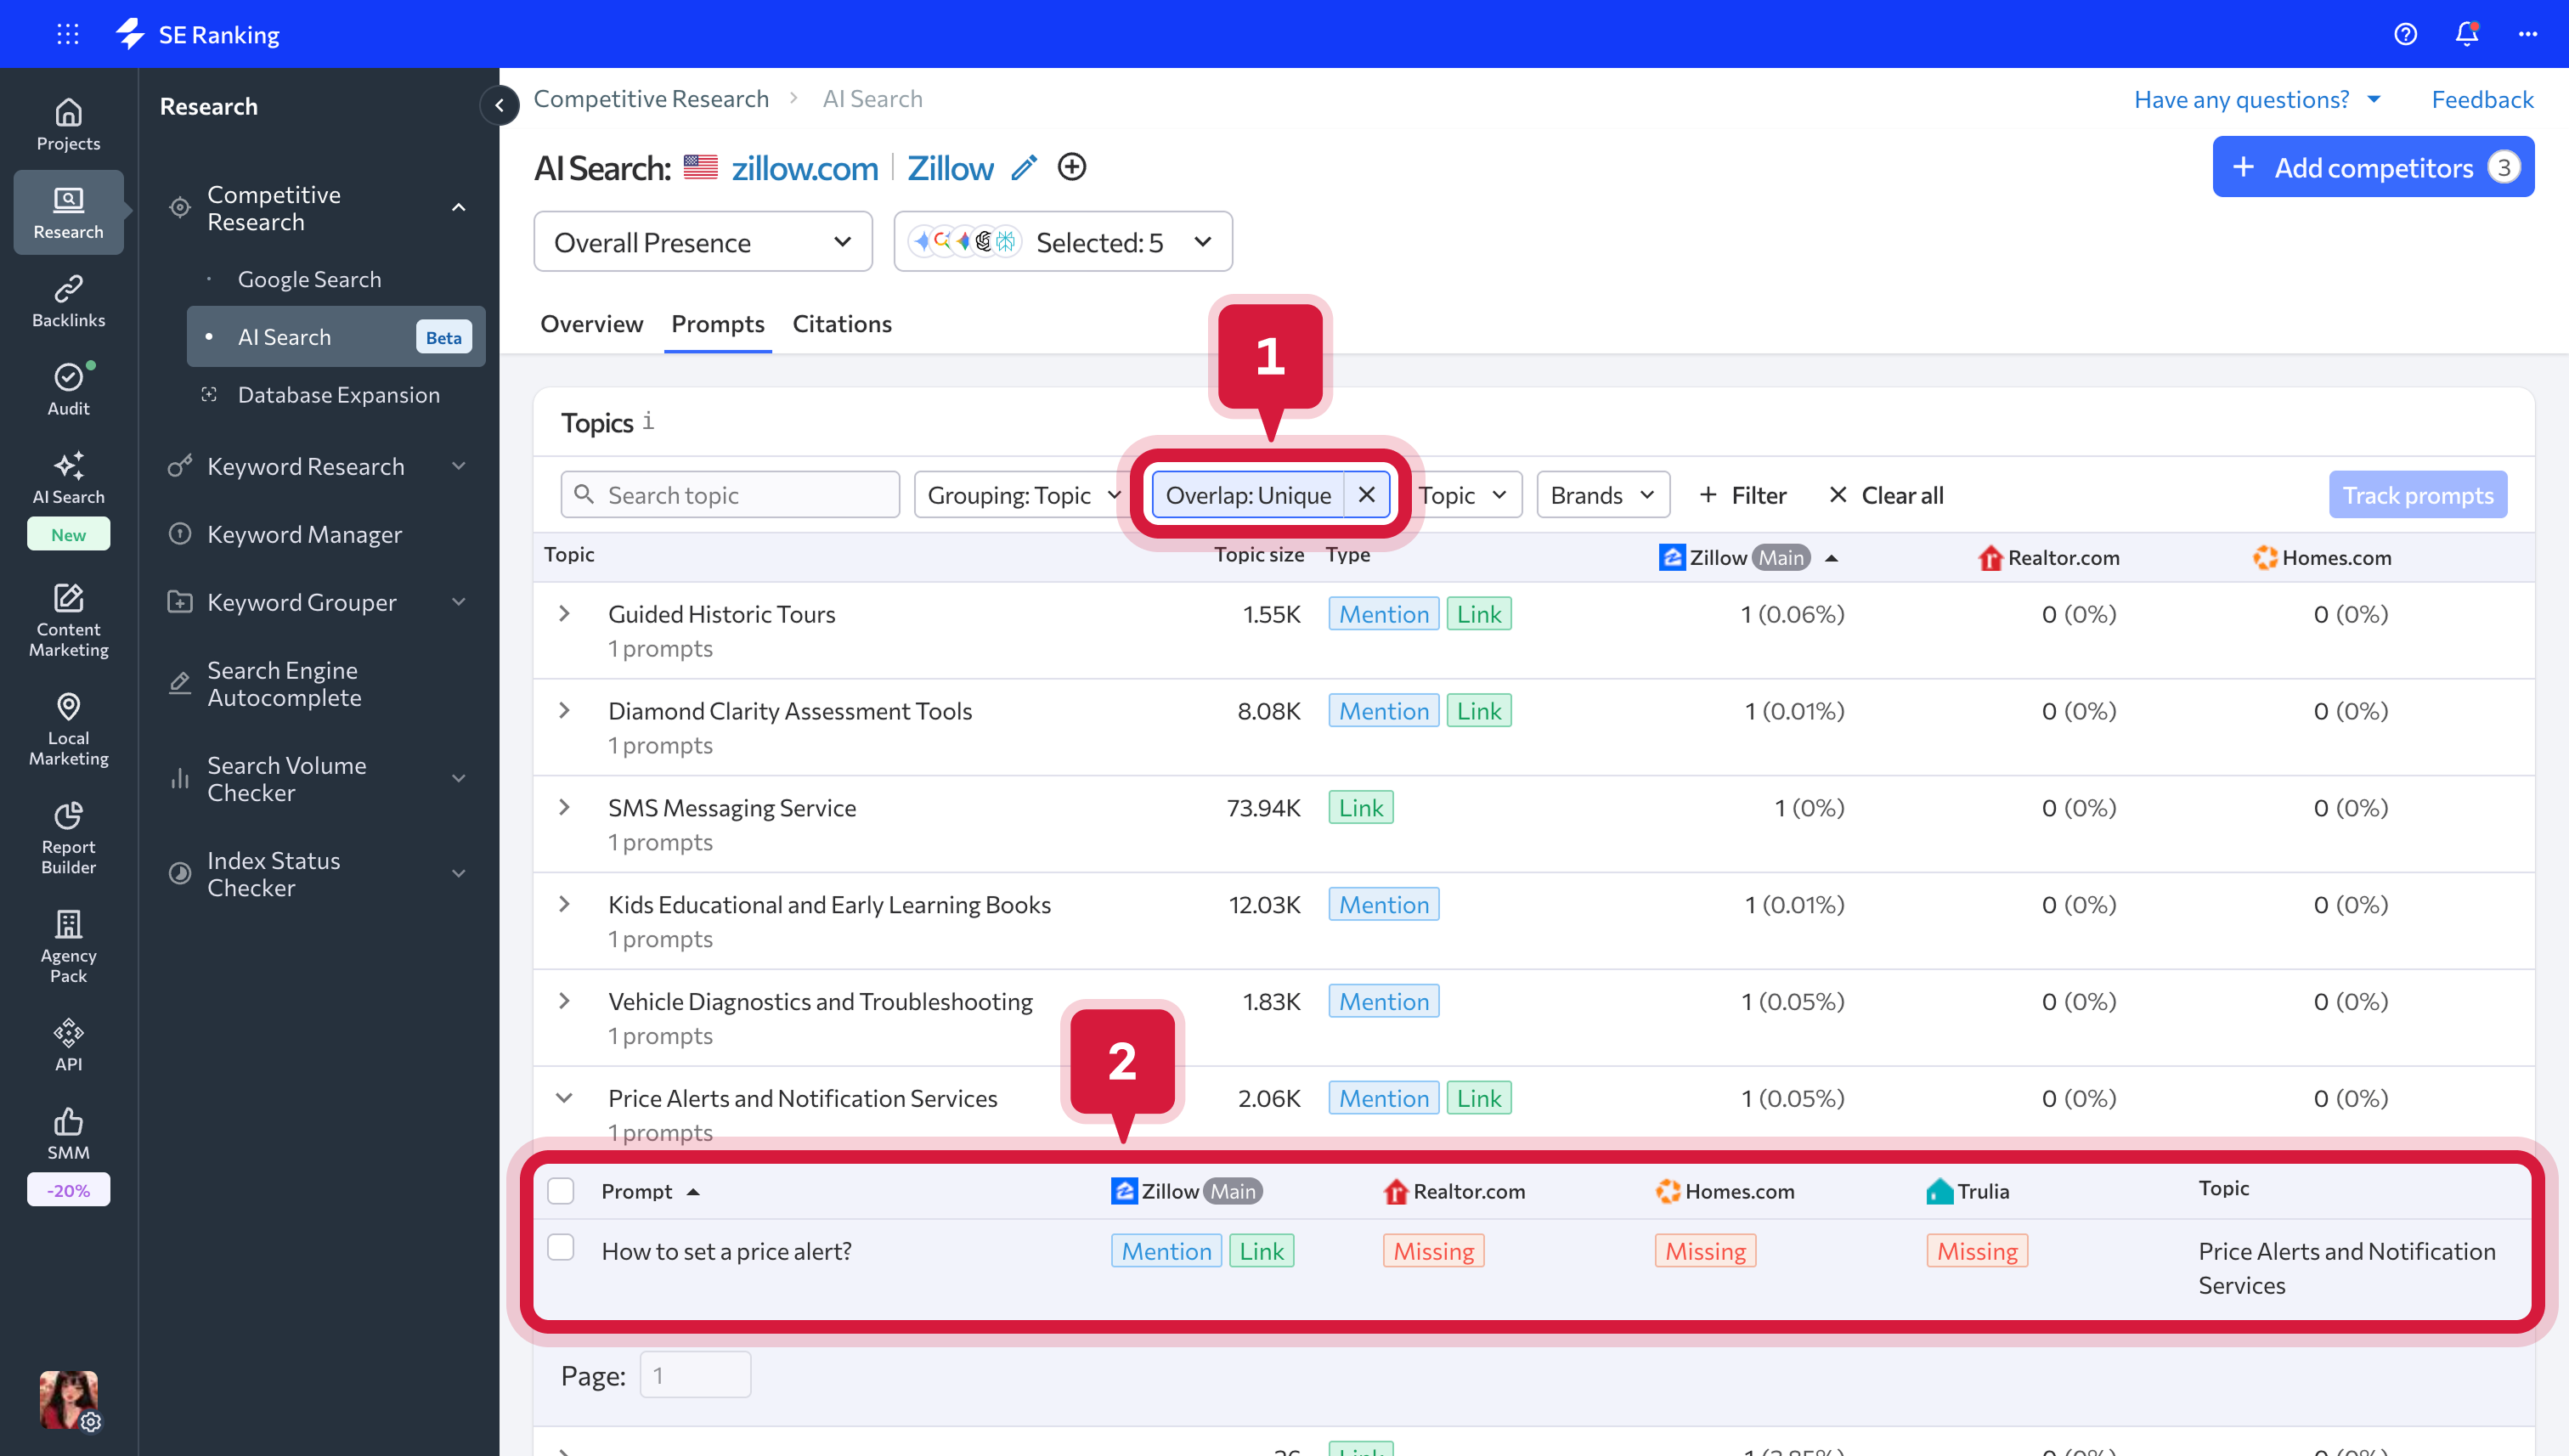The width and height of the screenshot is (2569, 1456).
Task: Open the help question mark icon
Action: point(2405,34)
